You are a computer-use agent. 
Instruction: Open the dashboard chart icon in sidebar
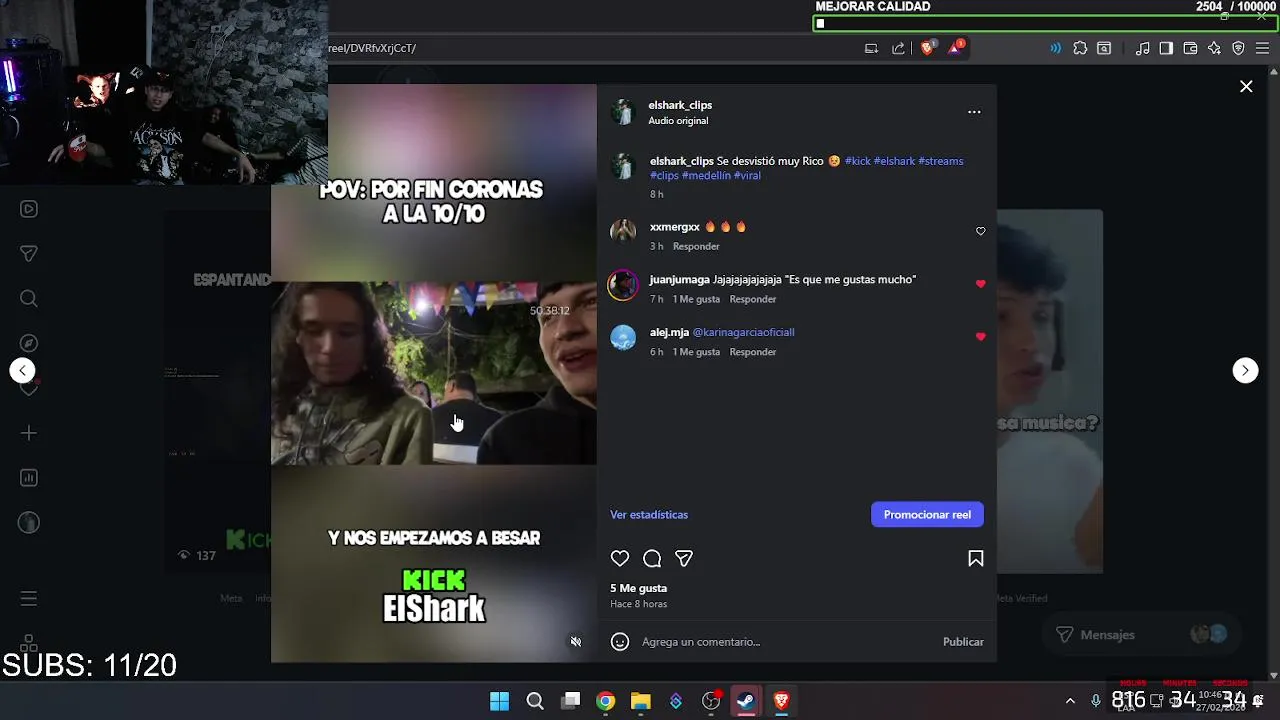[x=29, y=478]
